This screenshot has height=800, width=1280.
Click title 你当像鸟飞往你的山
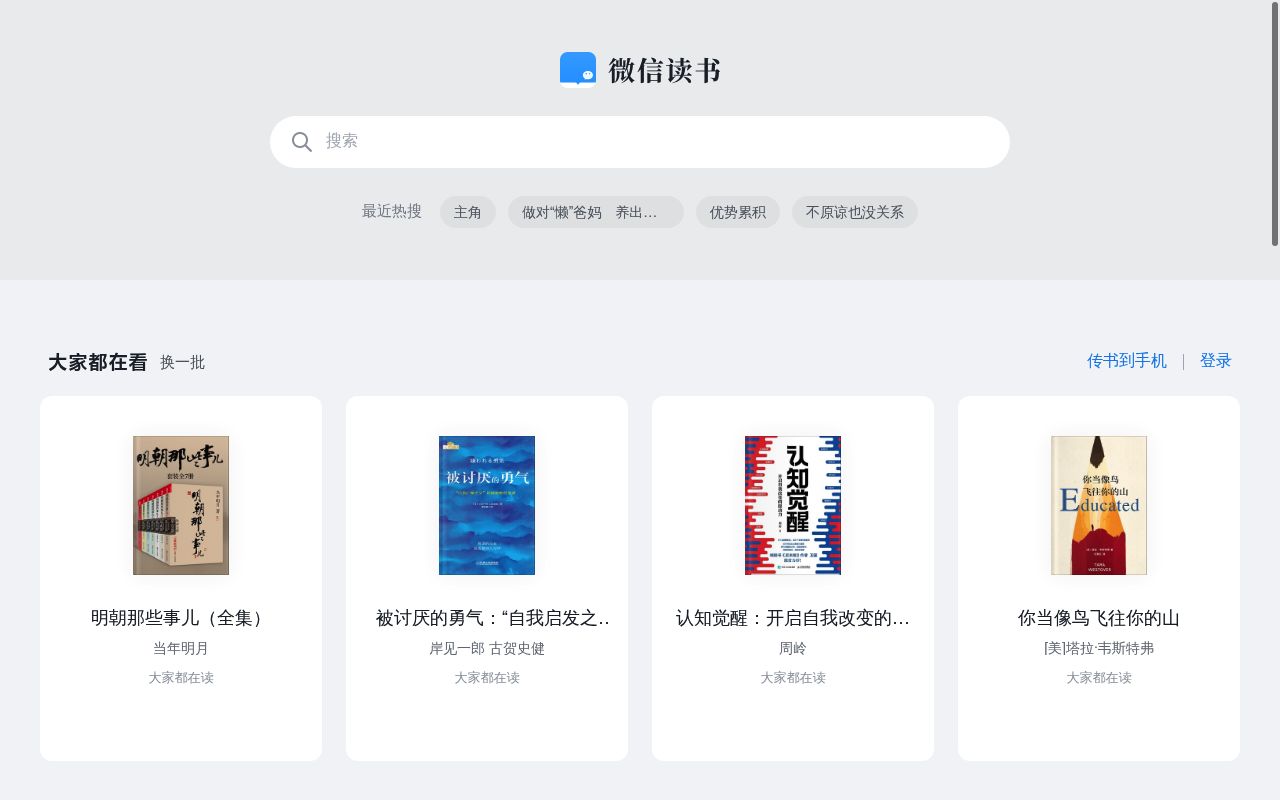coord(1099,618)
